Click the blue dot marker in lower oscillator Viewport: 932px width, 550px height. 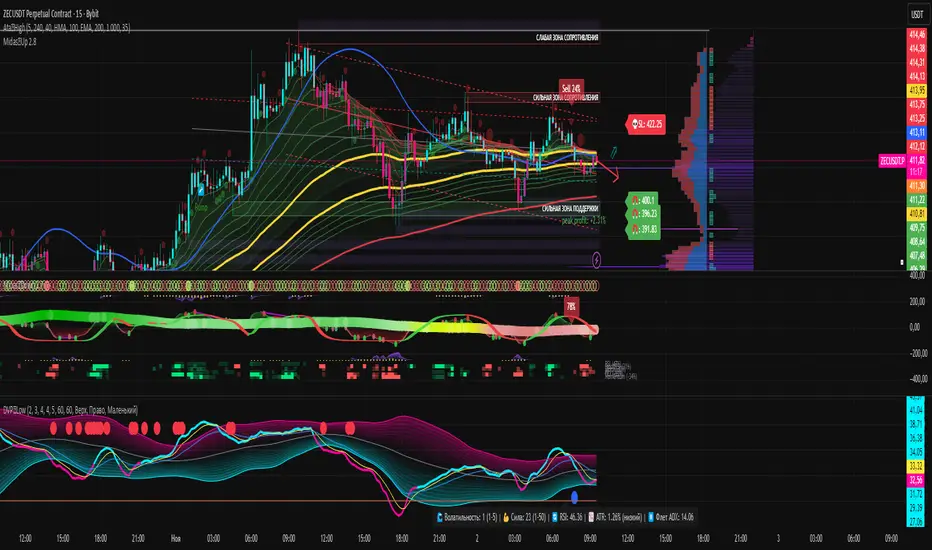574,496
